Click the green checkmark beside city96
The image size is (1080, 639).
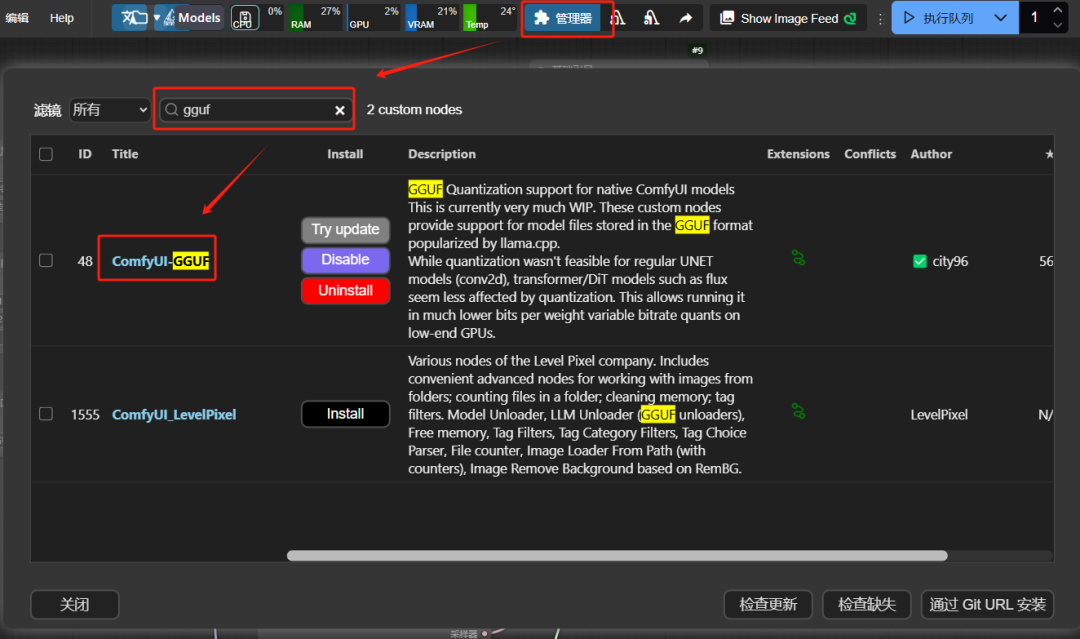click(x=920, y=261)
